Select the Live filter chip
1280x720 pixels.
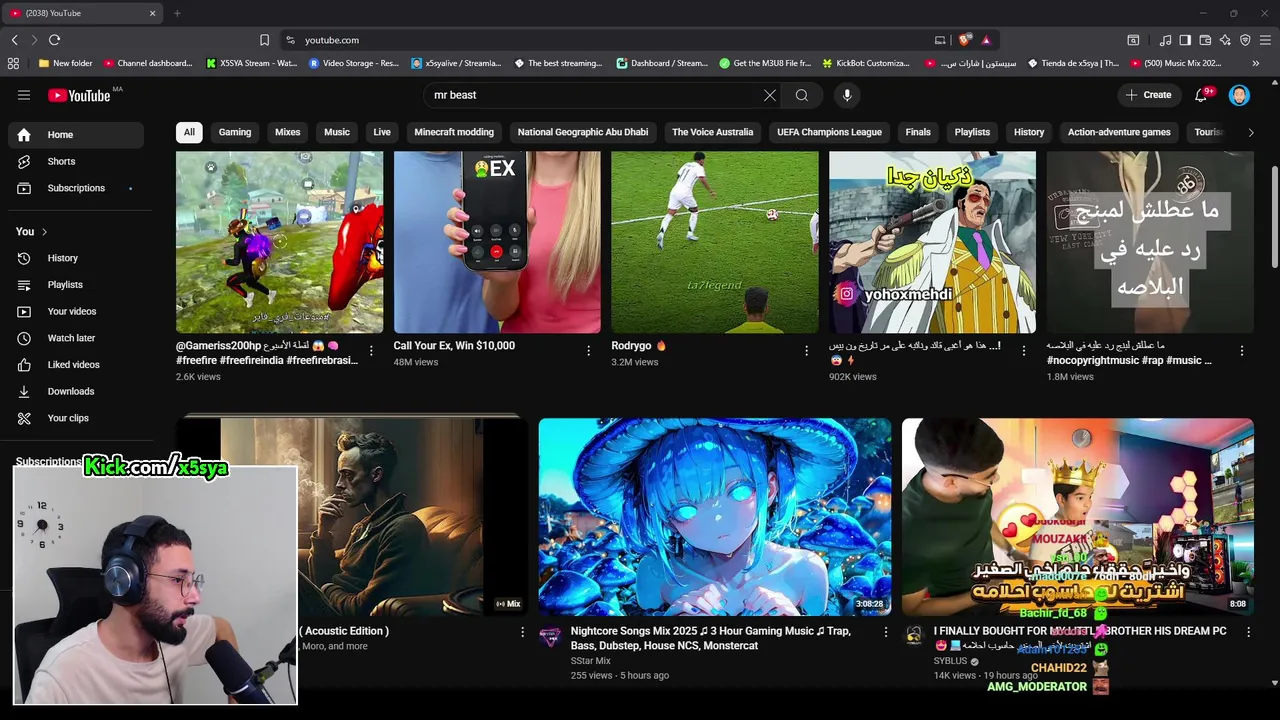(382, 132)
